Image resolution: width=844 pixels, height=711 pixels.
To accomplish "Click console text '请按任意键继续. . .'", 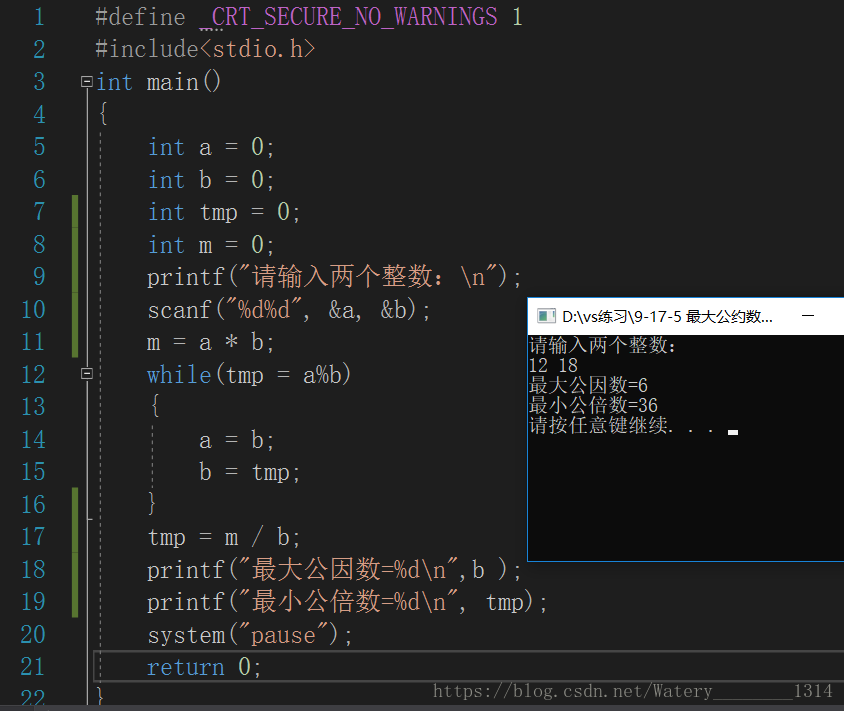I will [x=622, y=425].
